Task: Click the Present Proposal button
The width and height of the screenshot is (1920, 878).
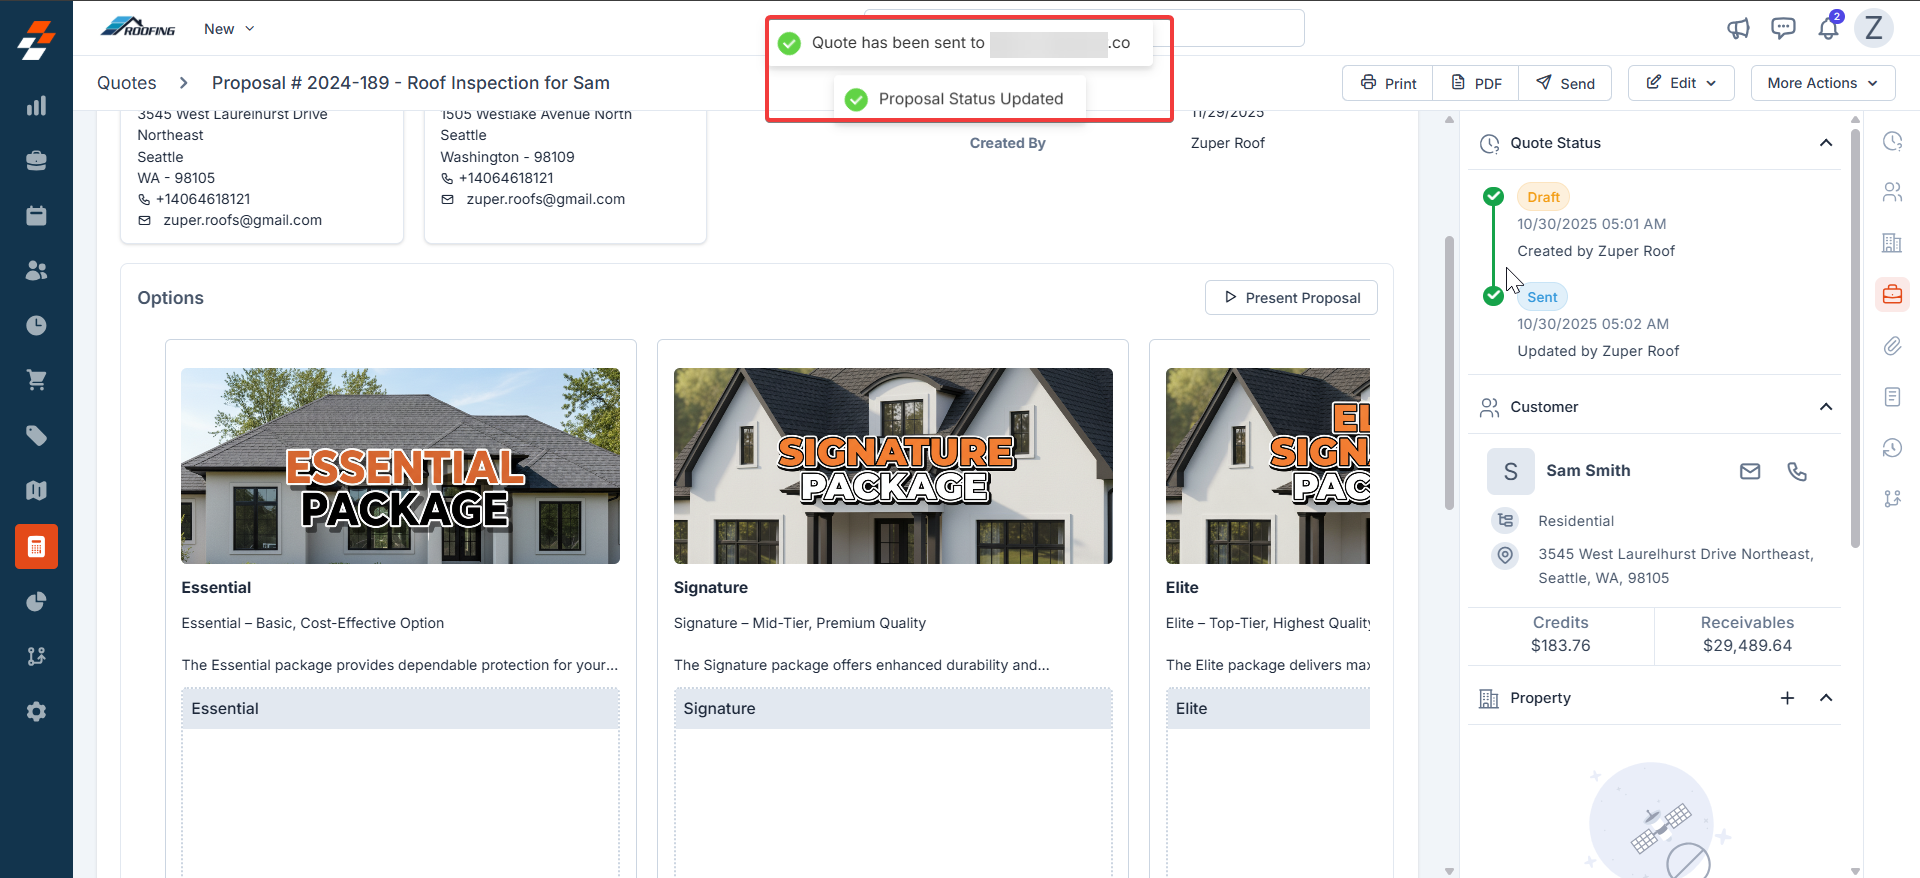Action: (x=1291, y=298)
